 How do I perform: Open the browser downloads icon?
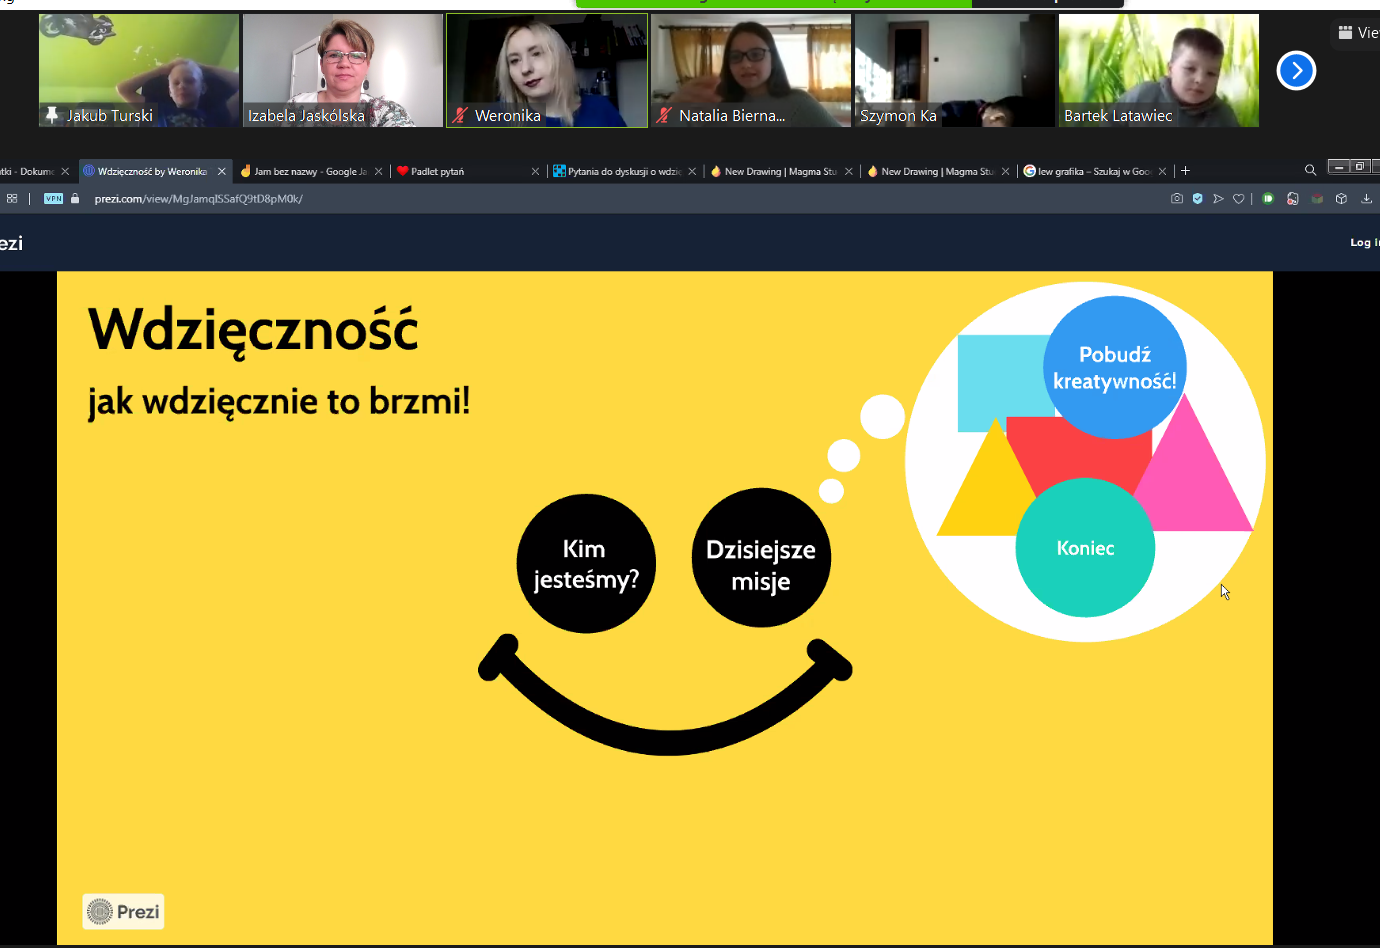[x=1366, y=199]
